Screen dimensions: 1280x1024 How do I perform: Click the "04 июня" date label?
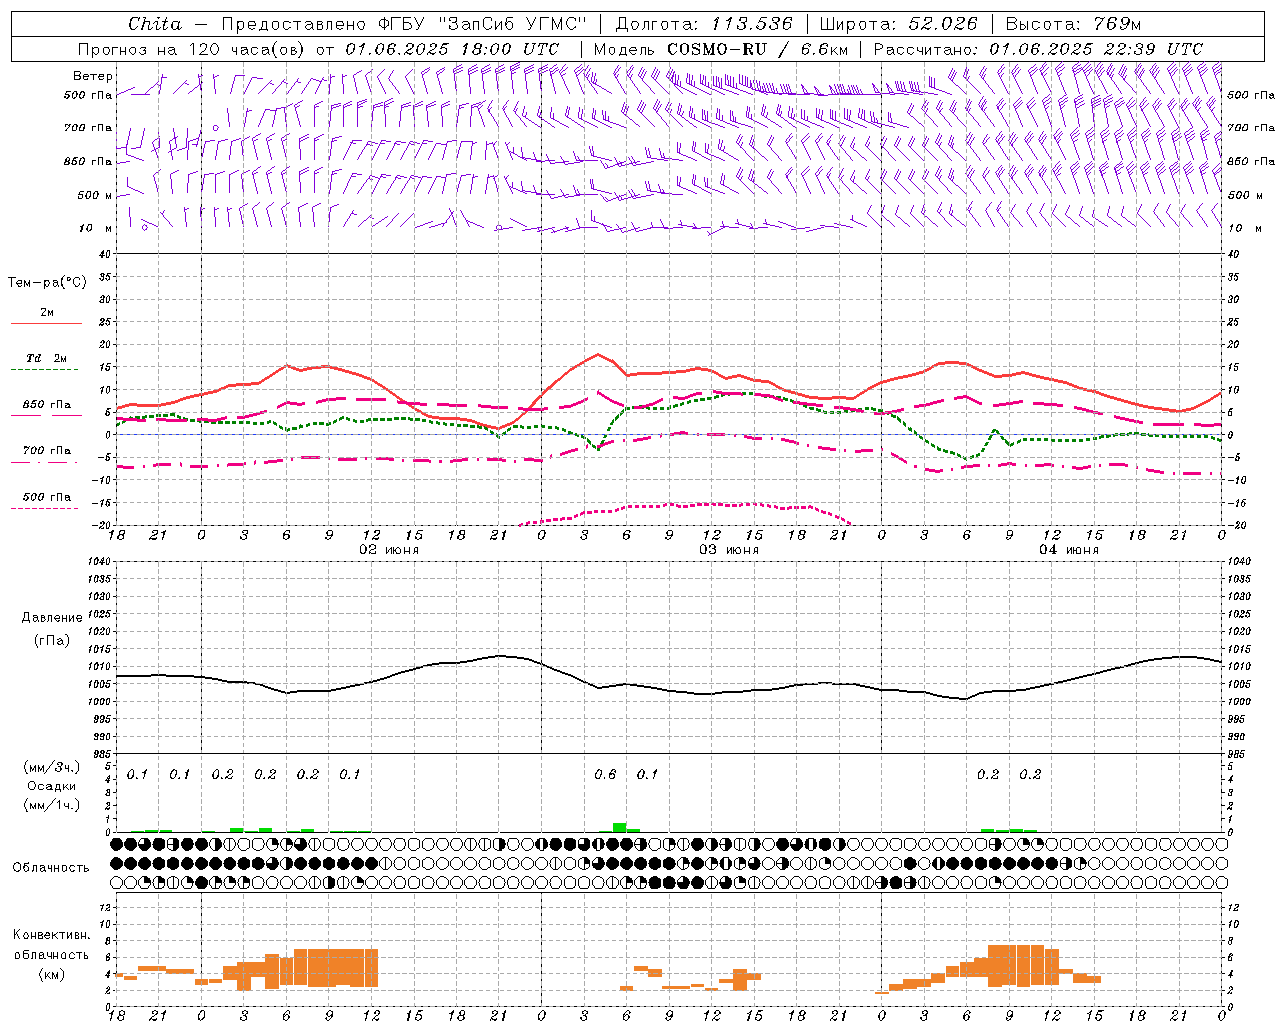(x=1069, y=550)
